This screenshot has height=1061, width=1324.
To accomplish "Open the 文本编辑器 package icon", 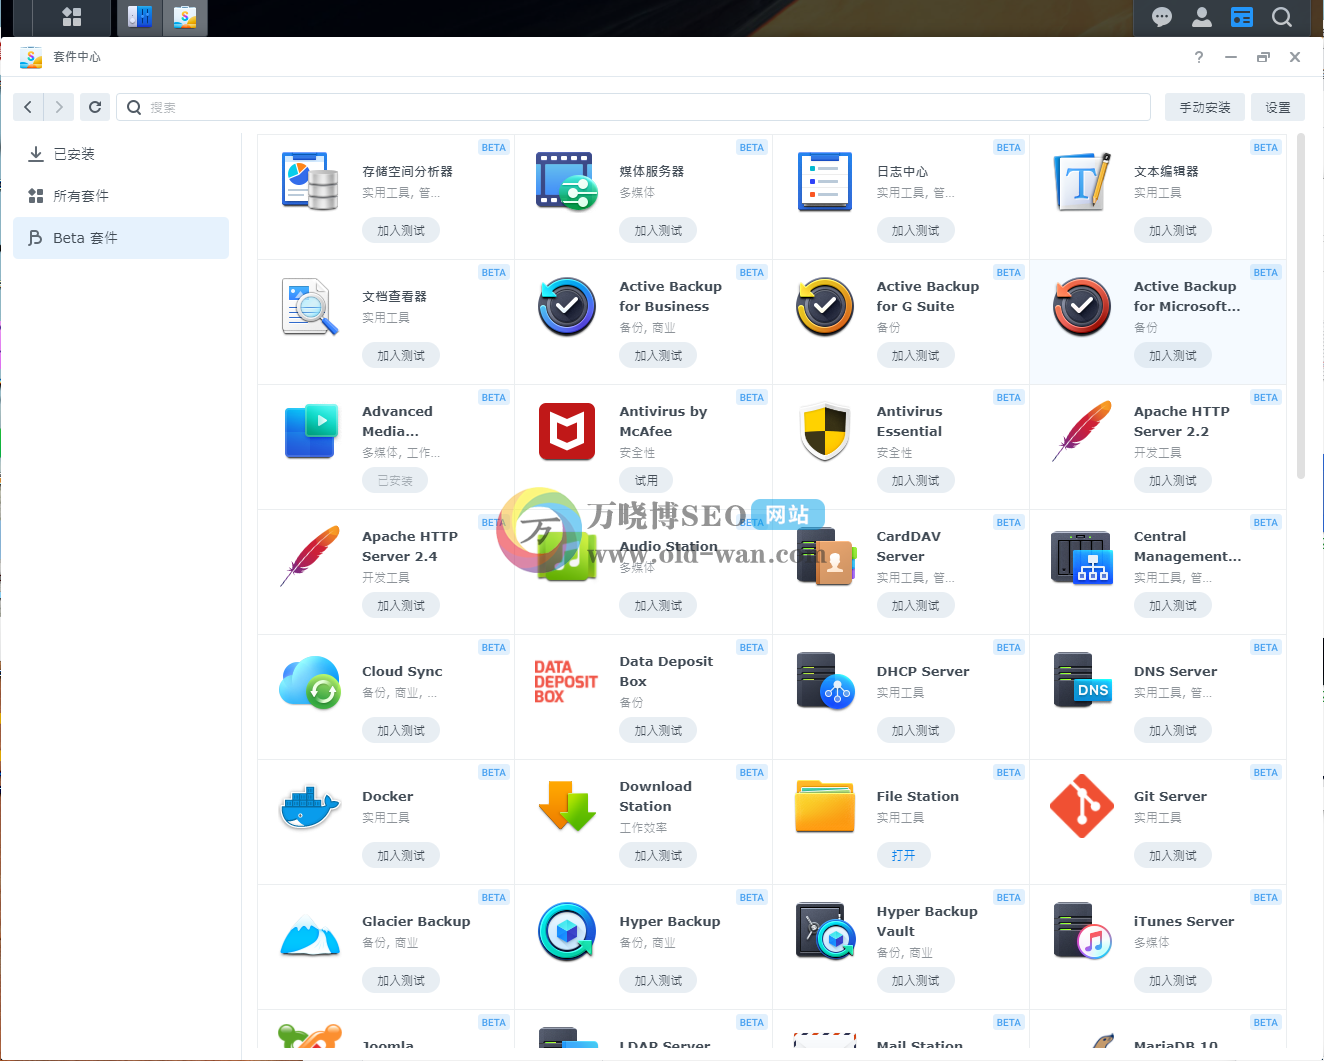I will pos(1082,181).
